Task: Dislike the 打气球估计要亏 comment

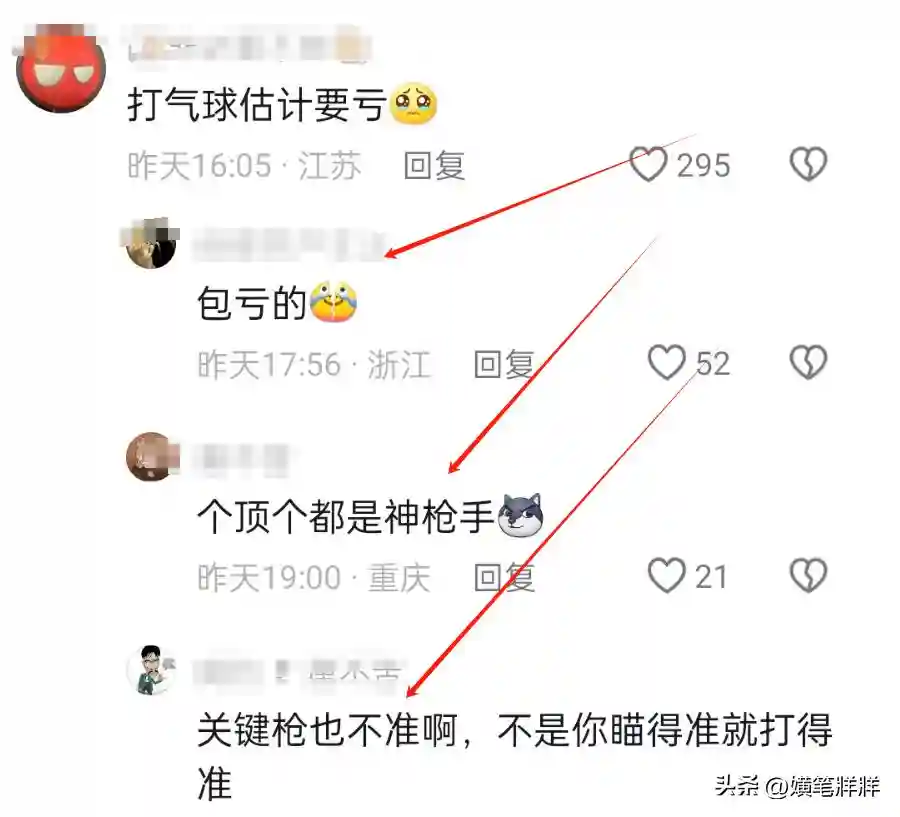Action: (x=808, y=165)
